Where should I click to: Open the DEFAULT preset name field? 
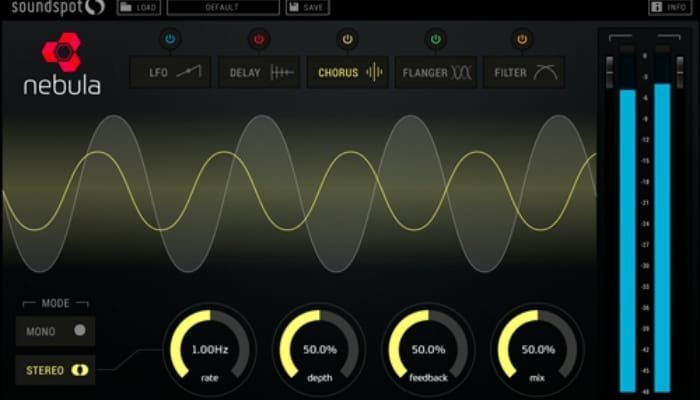223,7
